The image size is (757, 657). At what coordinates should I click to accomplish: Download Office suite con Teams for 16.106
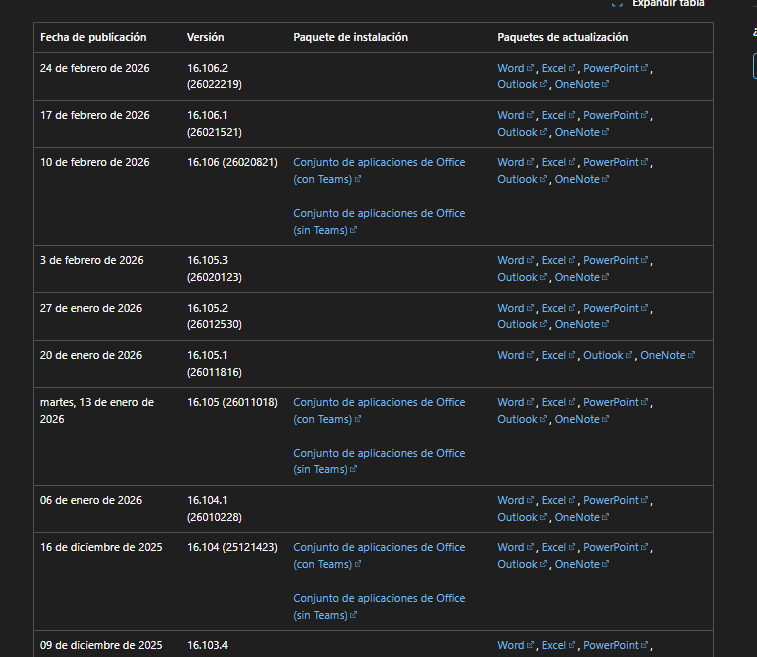click(379, 170)
